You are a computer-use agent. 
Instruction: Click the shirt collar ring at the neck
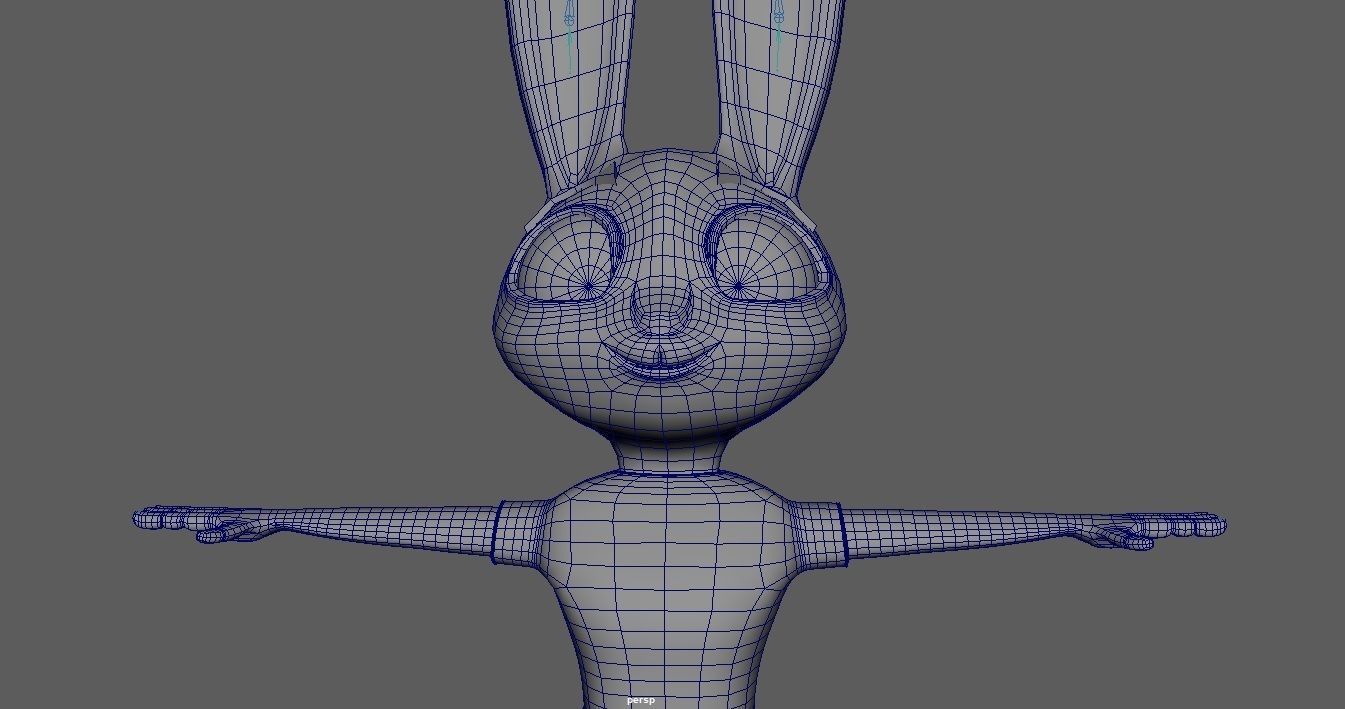[x=667, y=472]
